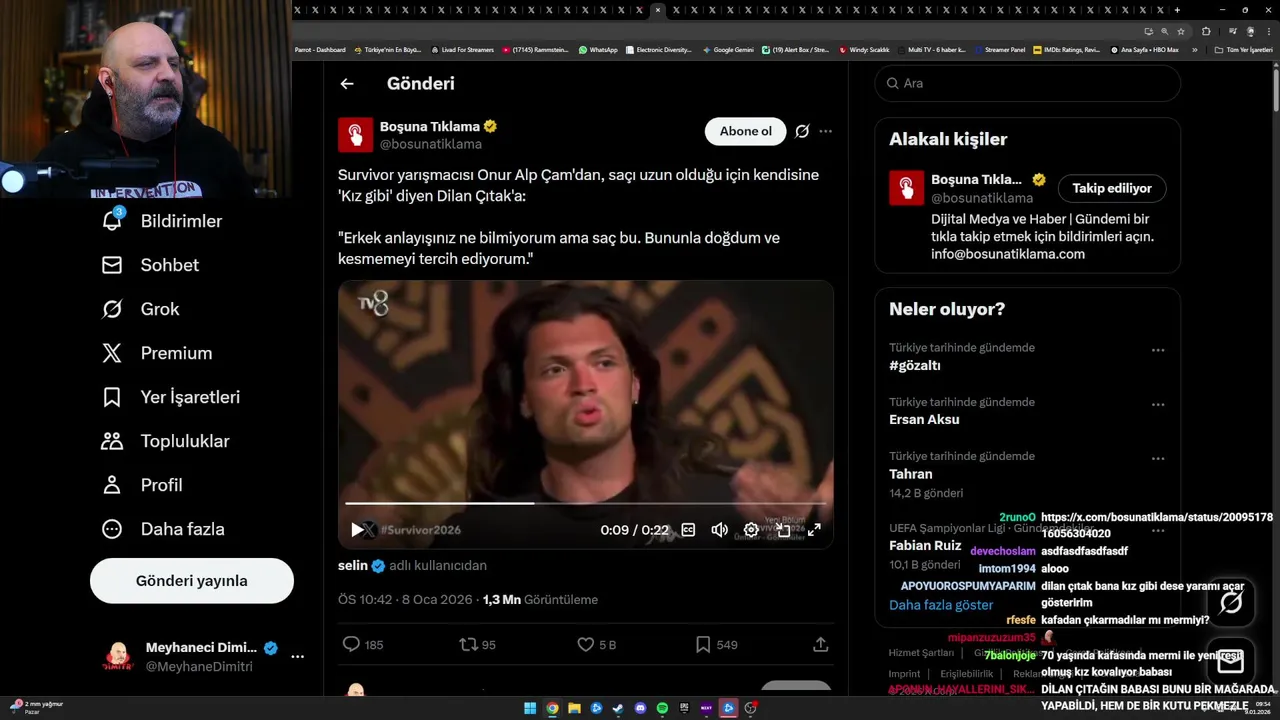Viewport: 1280px width, 720px height.
Task: Open options for the #gözaltı trend
Action: point(1158,350)
